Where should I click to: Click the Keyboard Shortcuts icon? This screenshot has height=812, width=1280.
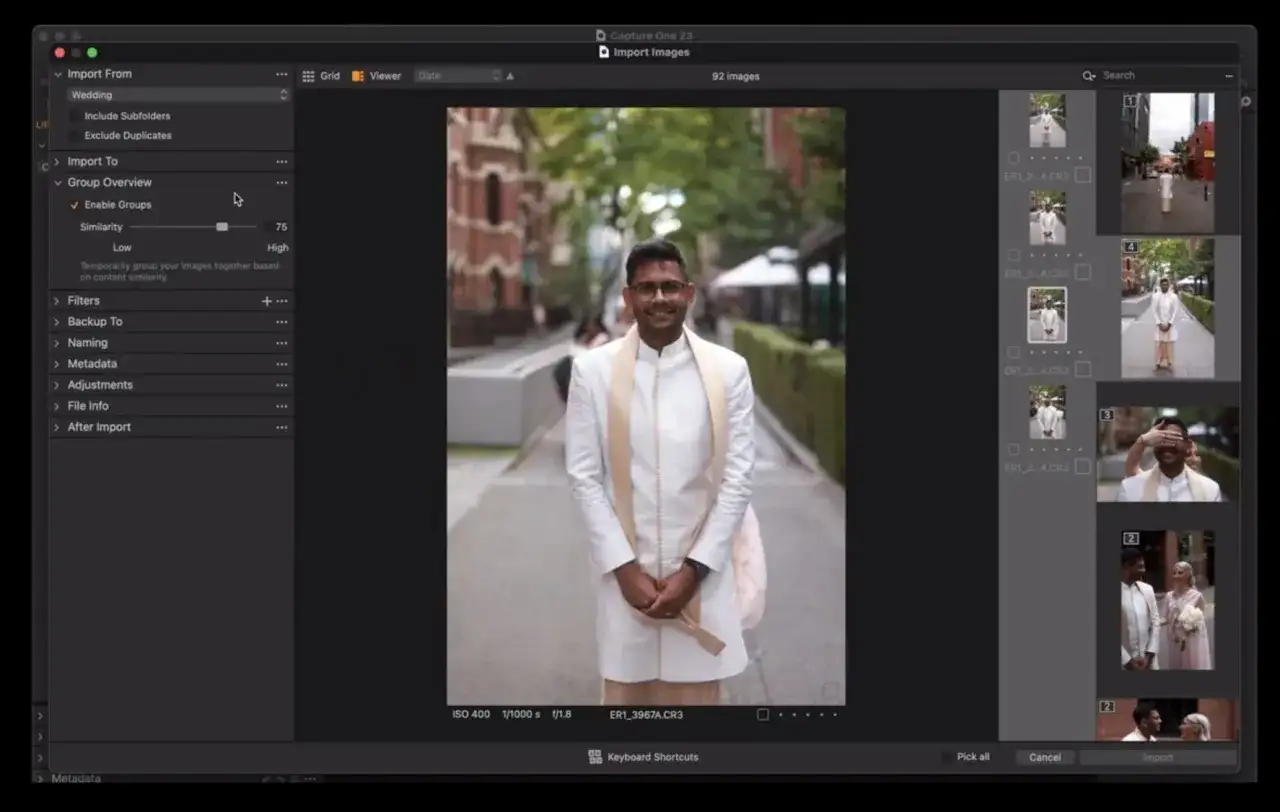(595, 757)
